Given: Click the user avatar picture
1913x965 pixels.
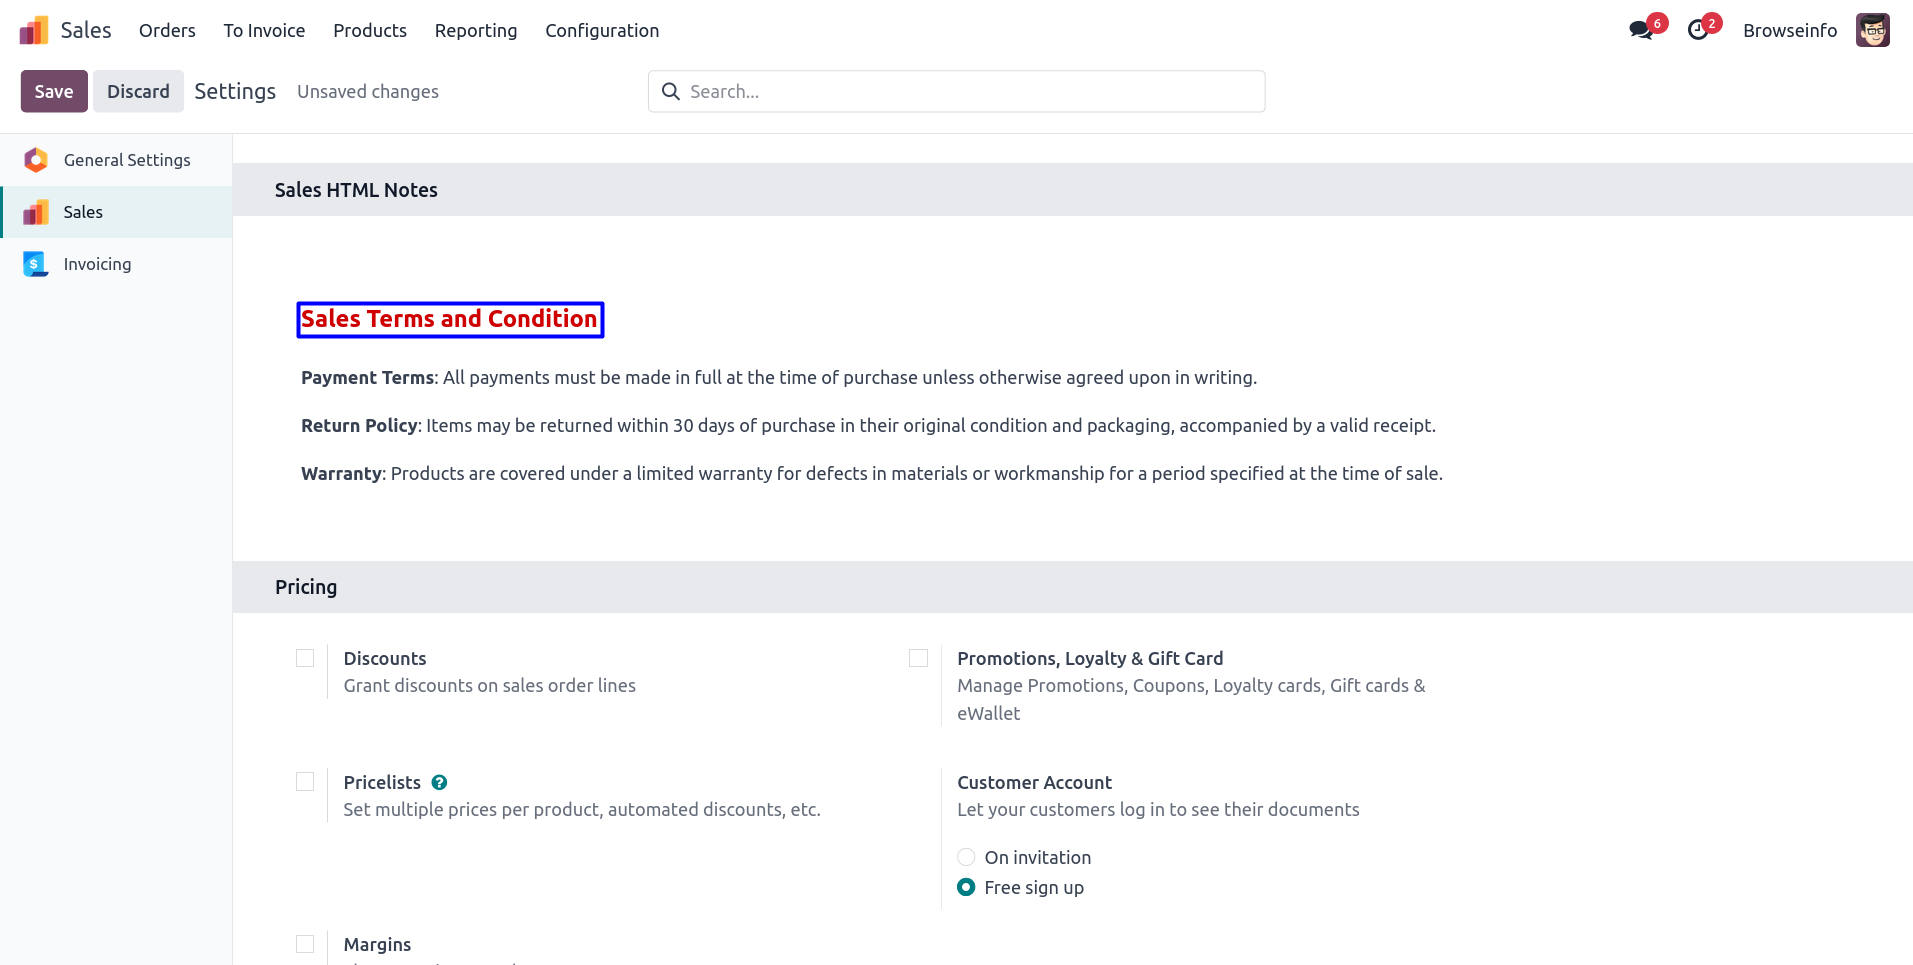Looking at the screenshot, I should (x=1872, y=30).
